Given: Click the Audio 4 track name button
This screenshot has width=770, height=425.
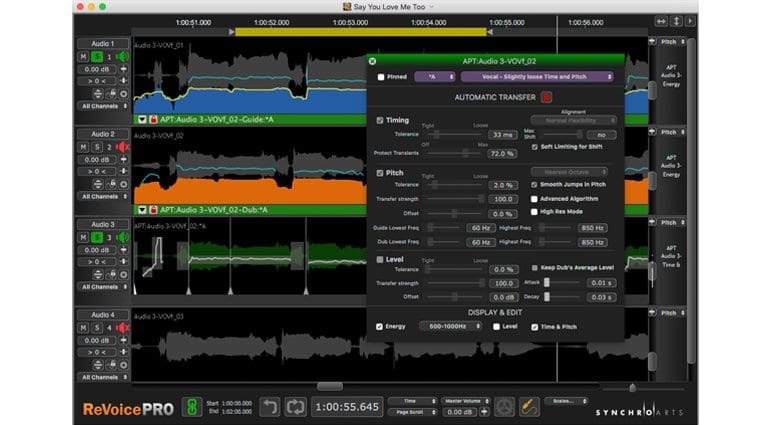Looking at the screenshot, I should [103, 315].
